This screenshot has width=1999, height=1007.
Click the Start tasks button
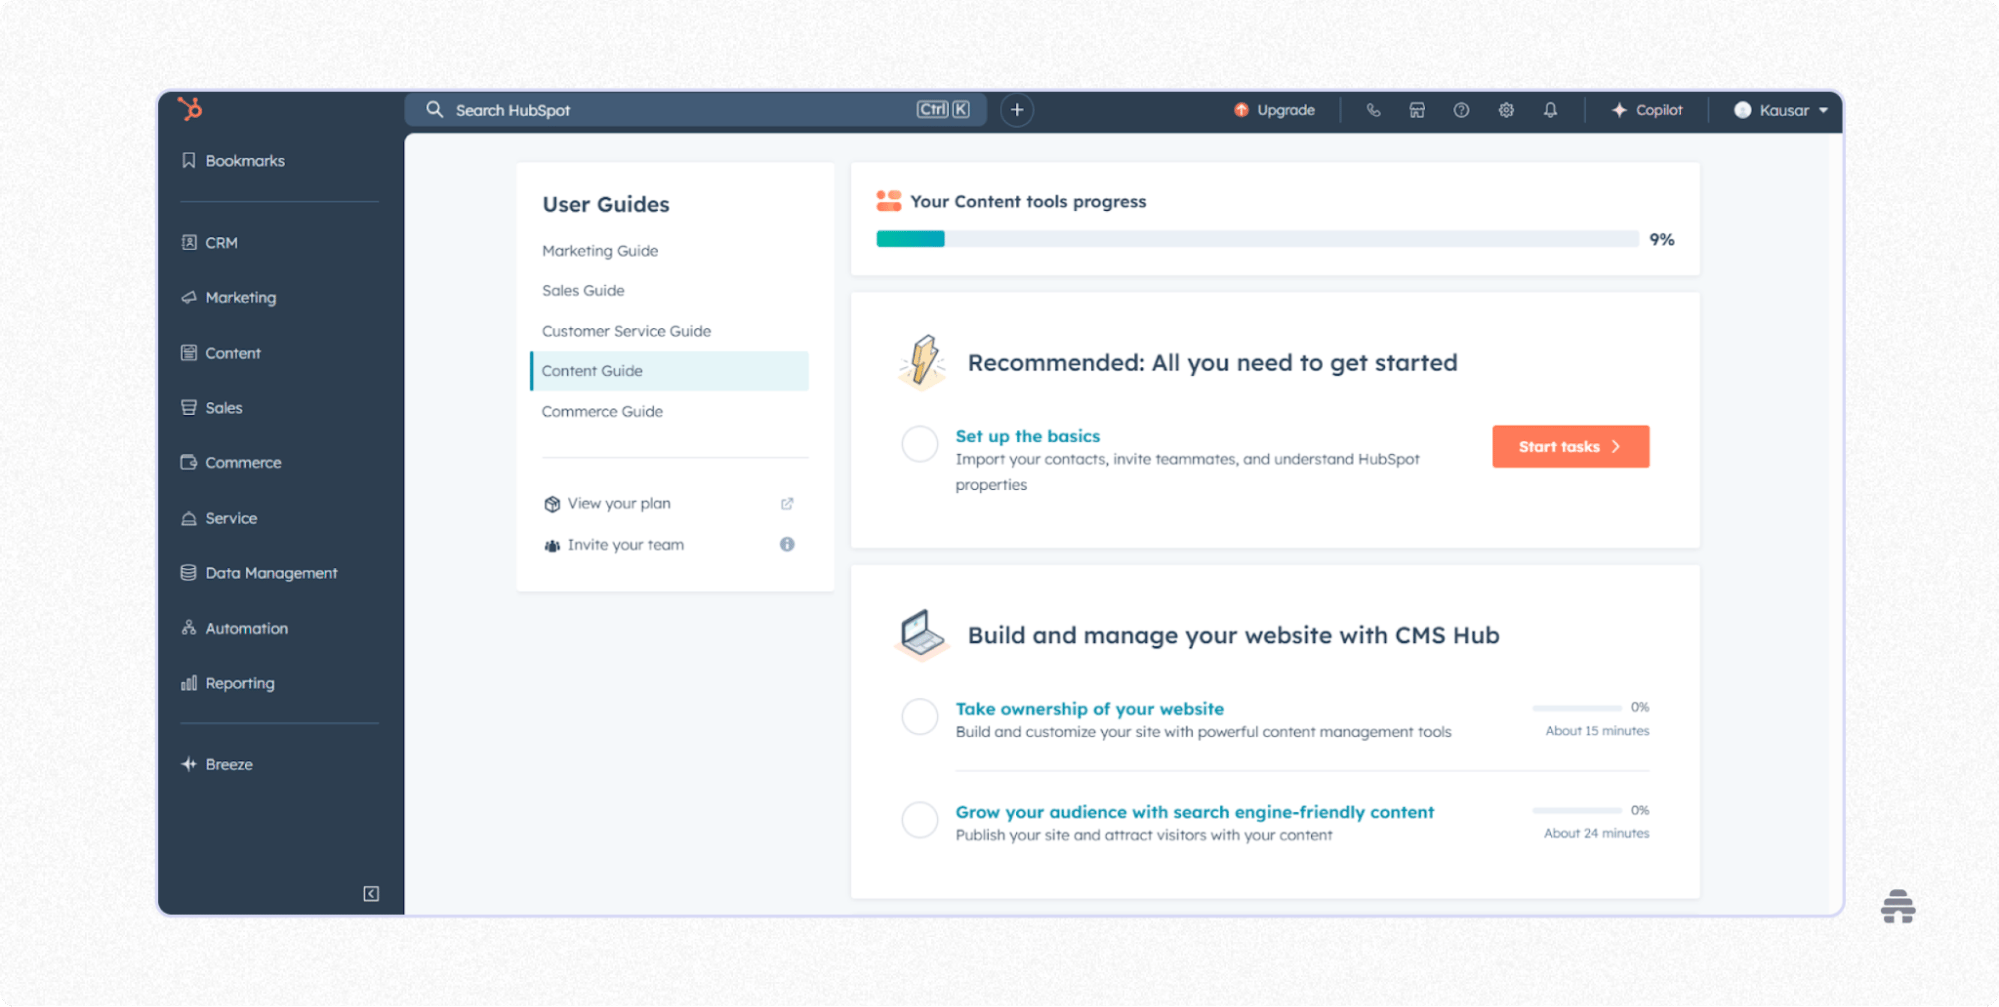(x=1570, y=446)
